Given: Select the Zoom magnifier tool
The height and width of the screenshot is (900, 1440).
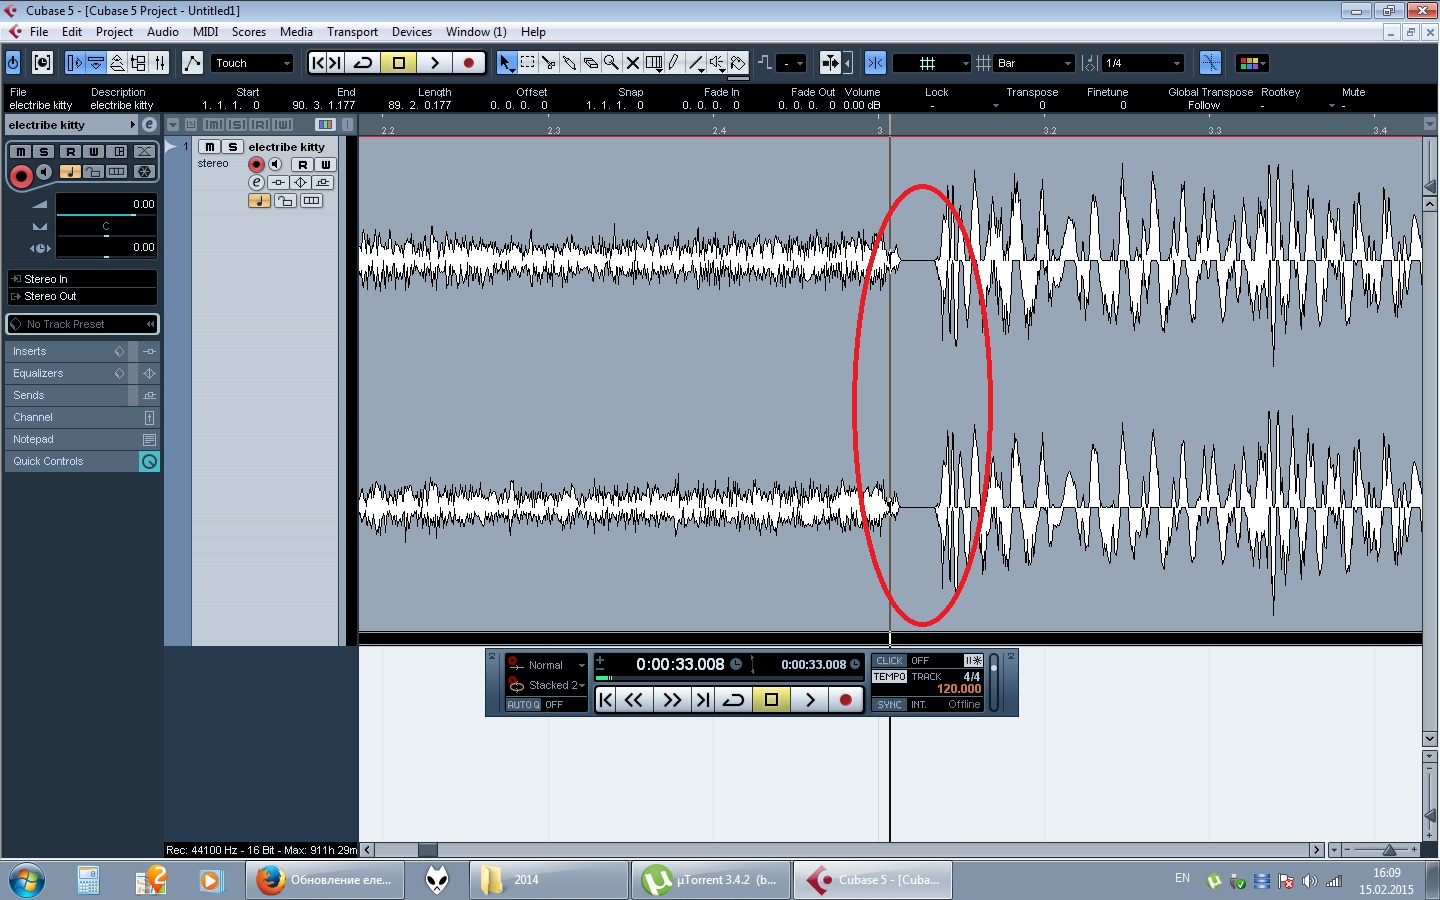Looking at the screenshot, I should (x=611, y=63).
